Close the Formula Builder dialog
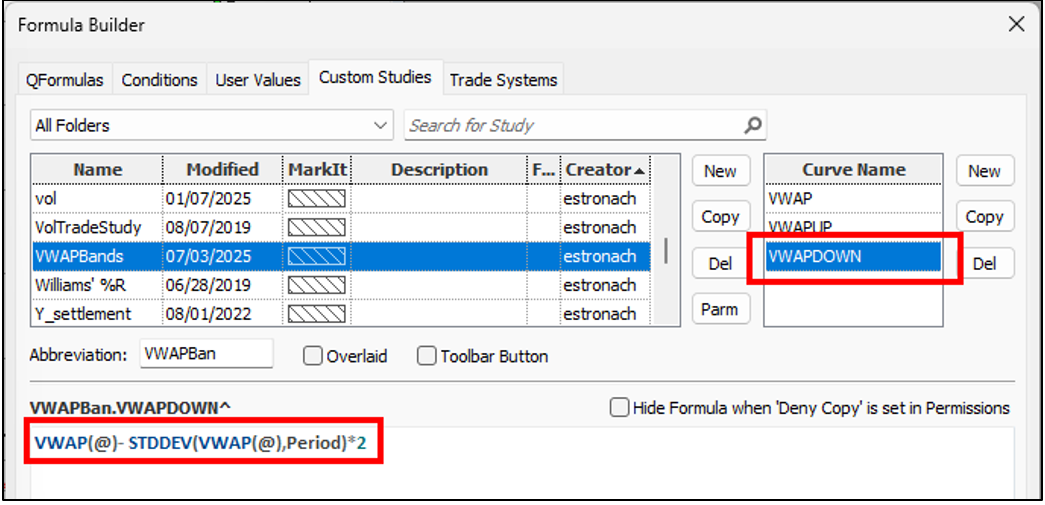This screenshot has width=1045, height=505. coord(1016,25)
